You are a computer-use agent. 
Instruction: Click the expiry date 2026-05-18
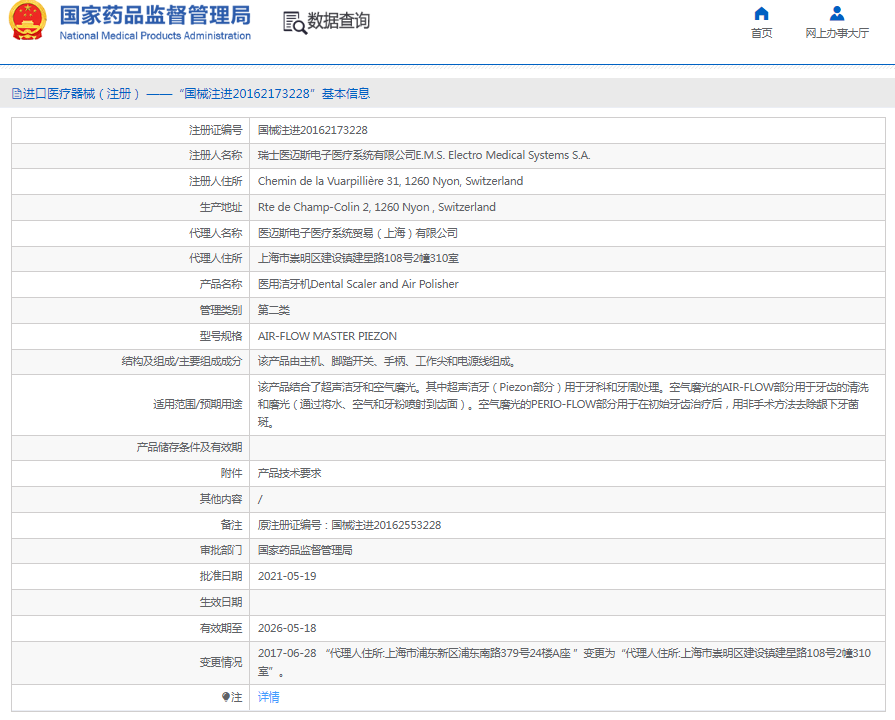tap(287, 628)
